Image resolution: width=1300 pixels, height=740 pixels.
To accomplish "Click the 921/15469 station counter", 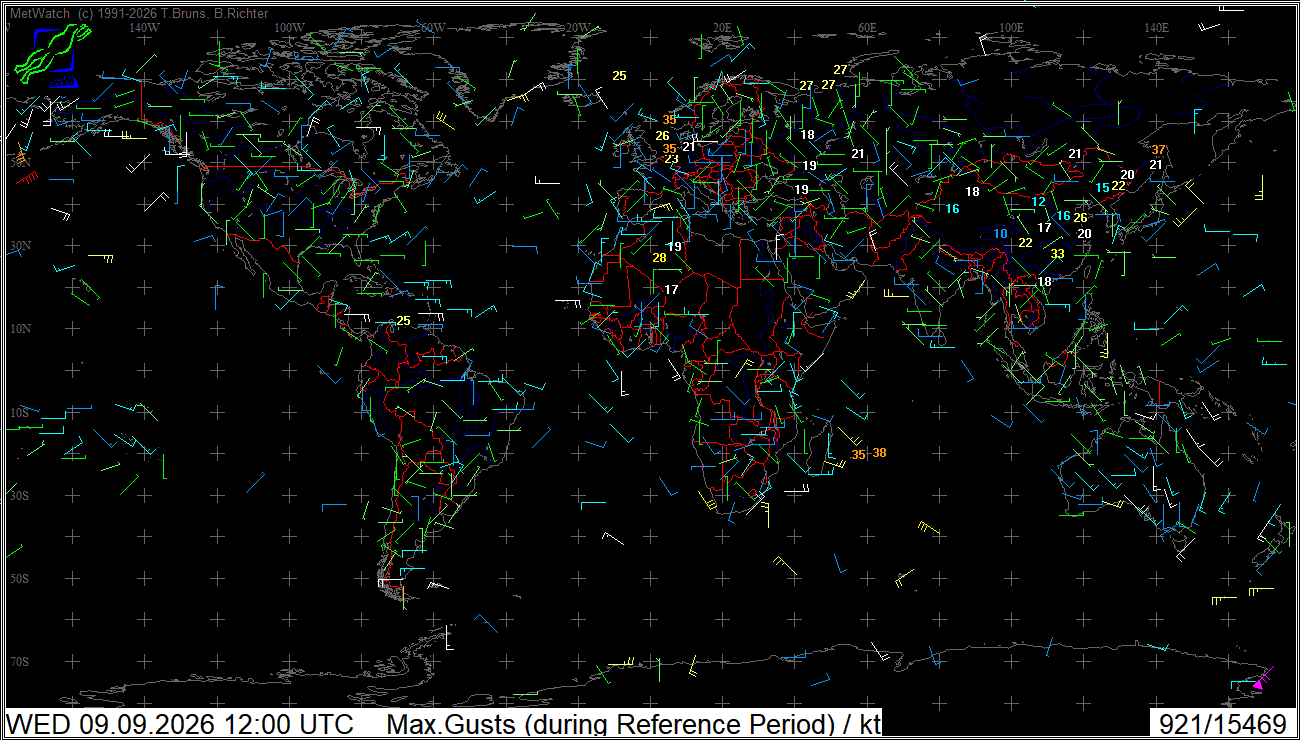I will [1222, 724].
